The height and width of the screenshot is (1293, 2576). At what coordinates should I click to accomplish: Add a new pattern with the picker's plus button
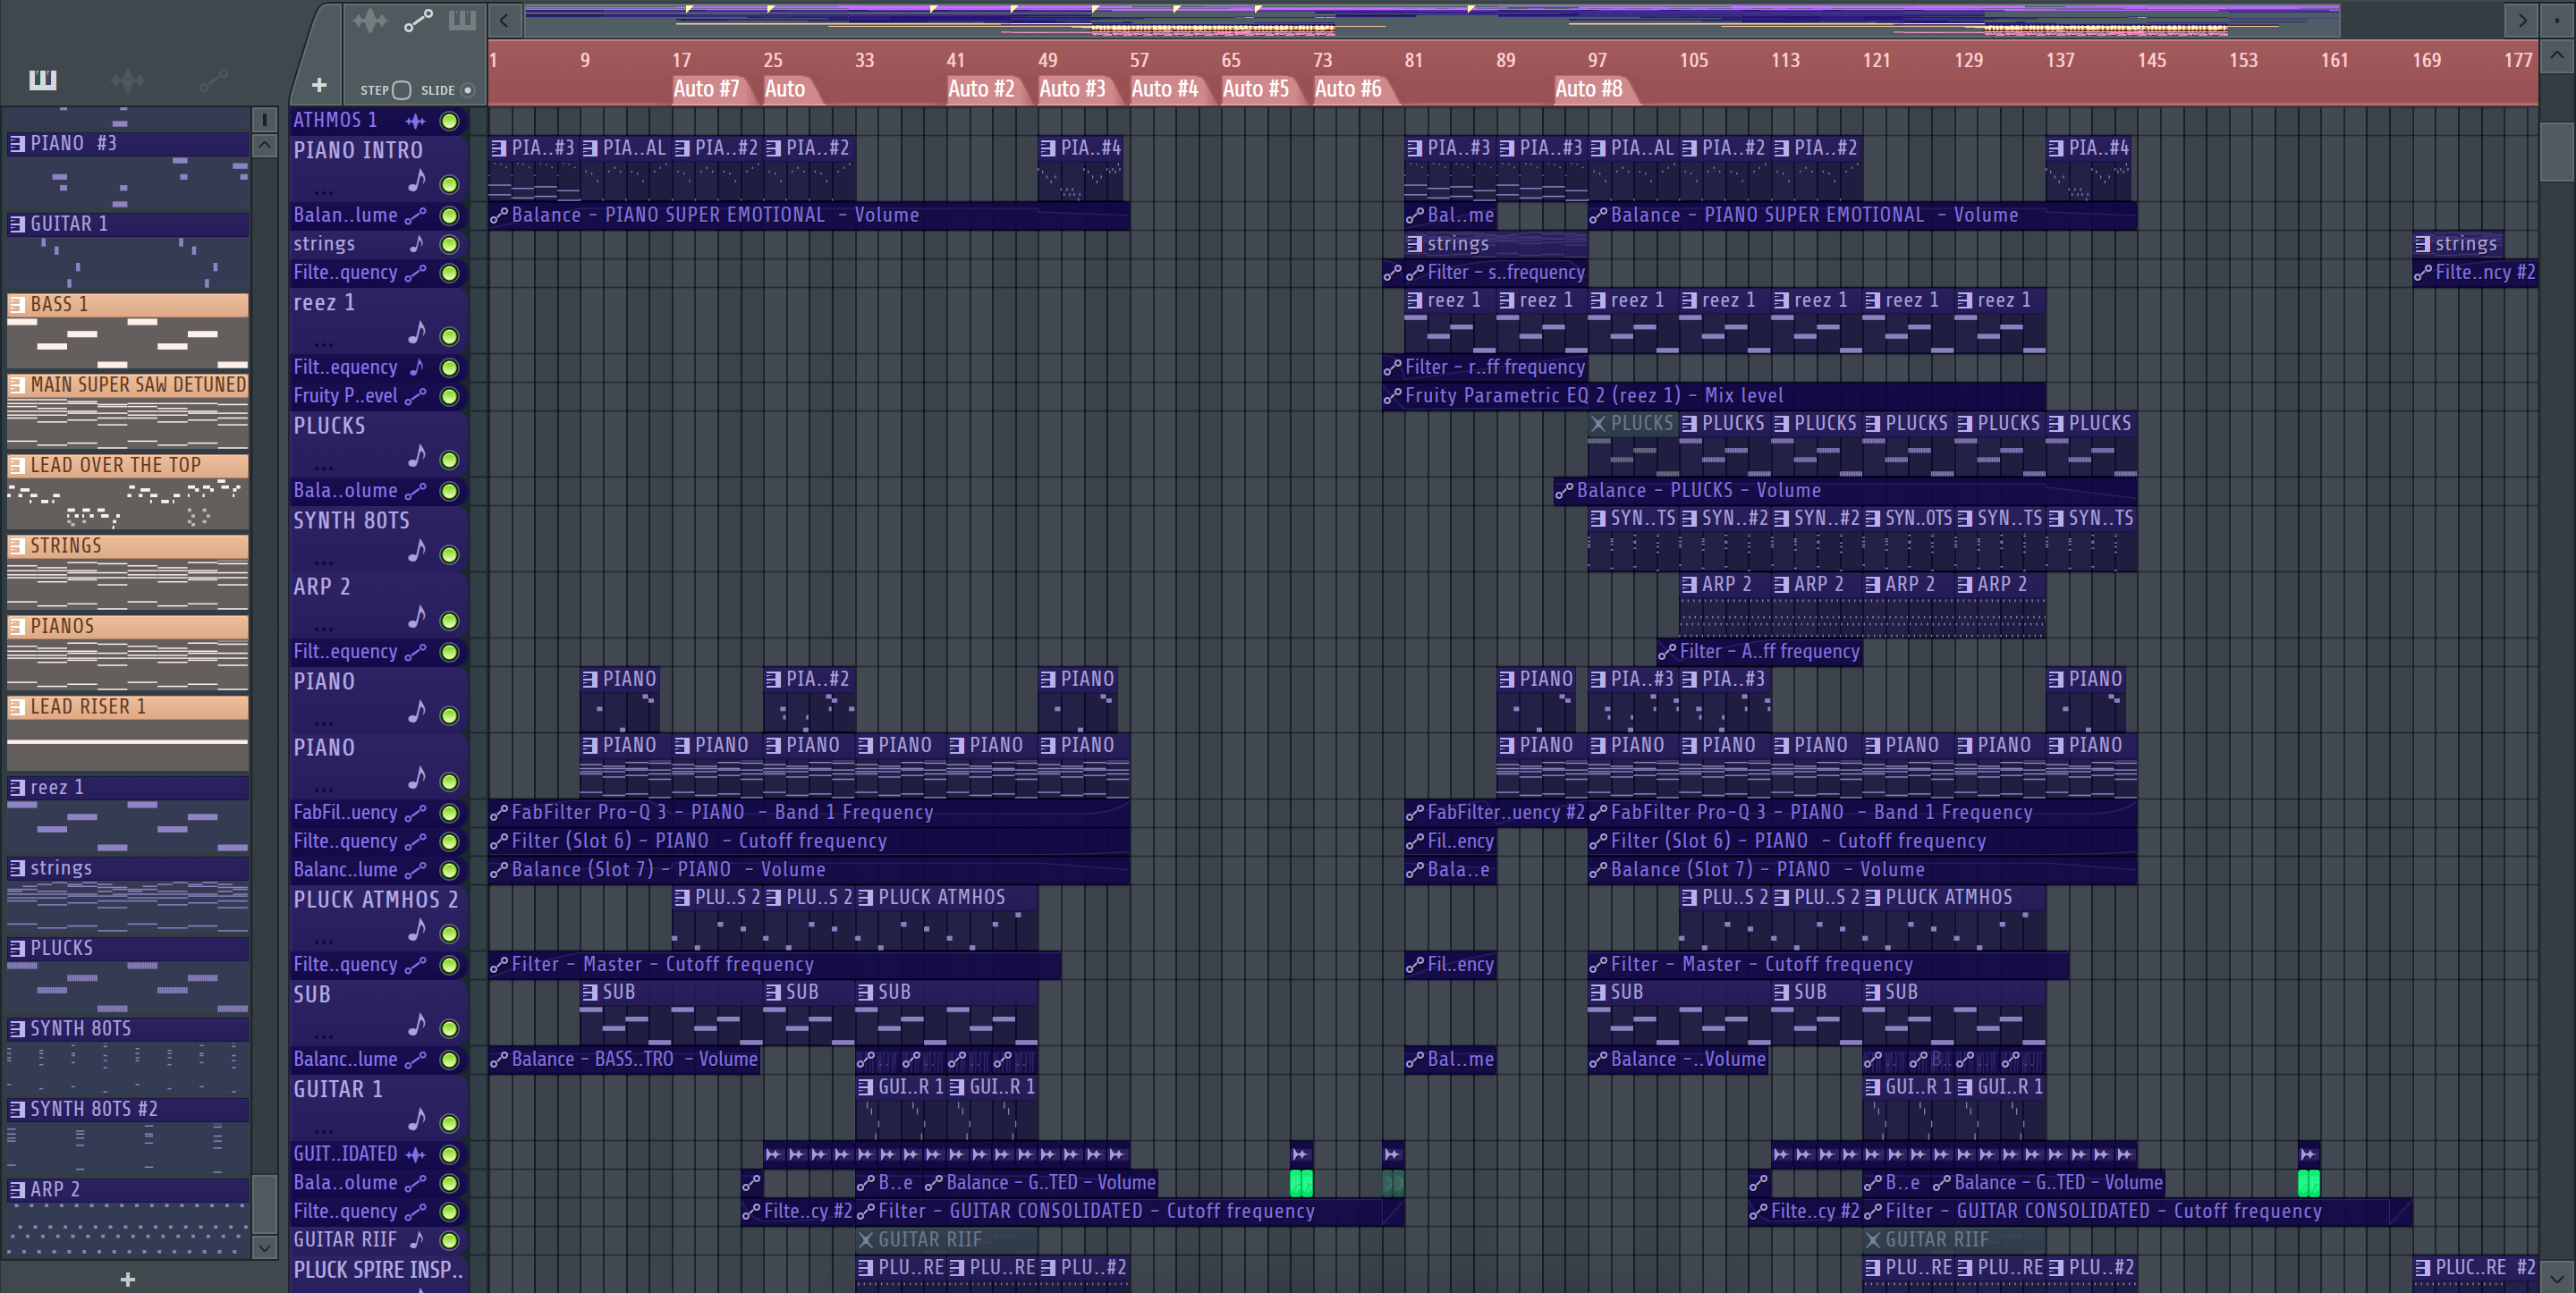click(127, 1279)
